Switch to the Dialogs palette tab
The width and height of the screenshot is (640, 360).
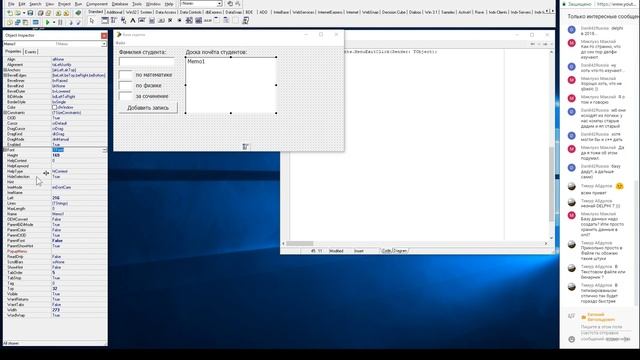click(415, 12)
